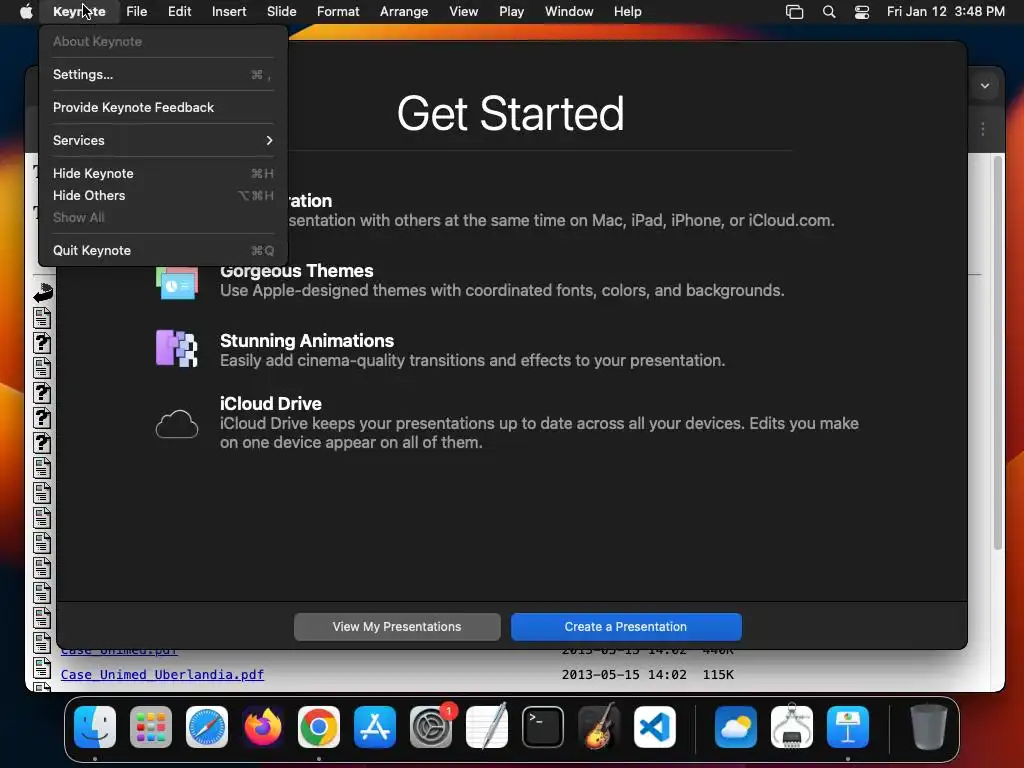Click the Keynote menu title
Viewport: 1024px width, 768px height.
[x=79, y=12]
